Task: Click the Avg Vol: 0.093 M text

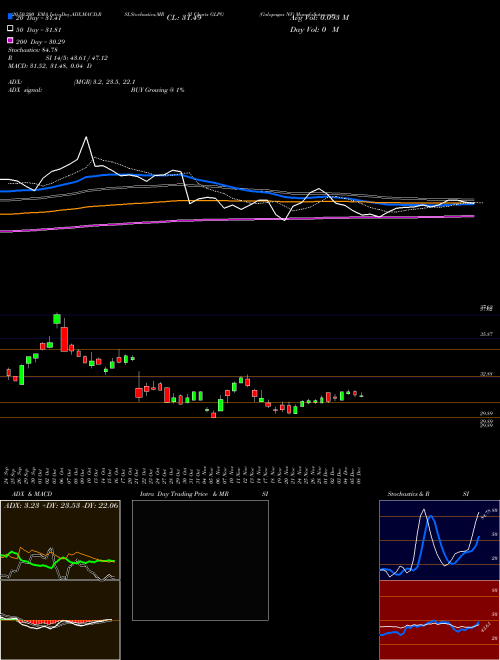Action: pos(319,18)
